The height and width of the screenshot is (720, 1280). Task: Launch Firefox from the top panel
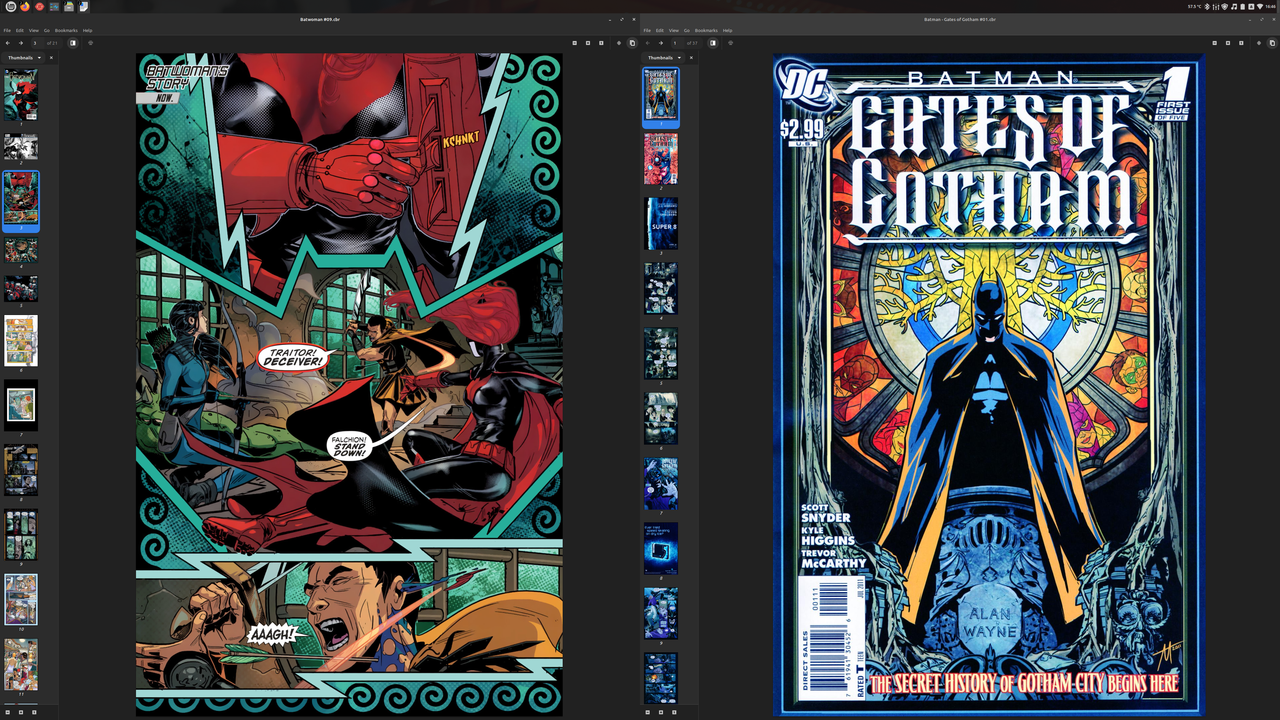pyautogui.click(x=25, y=6)
